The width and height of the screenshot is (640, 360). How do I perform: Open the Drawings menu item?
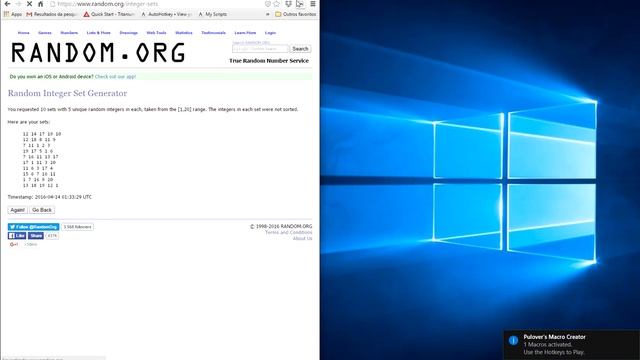pos(129,33)
